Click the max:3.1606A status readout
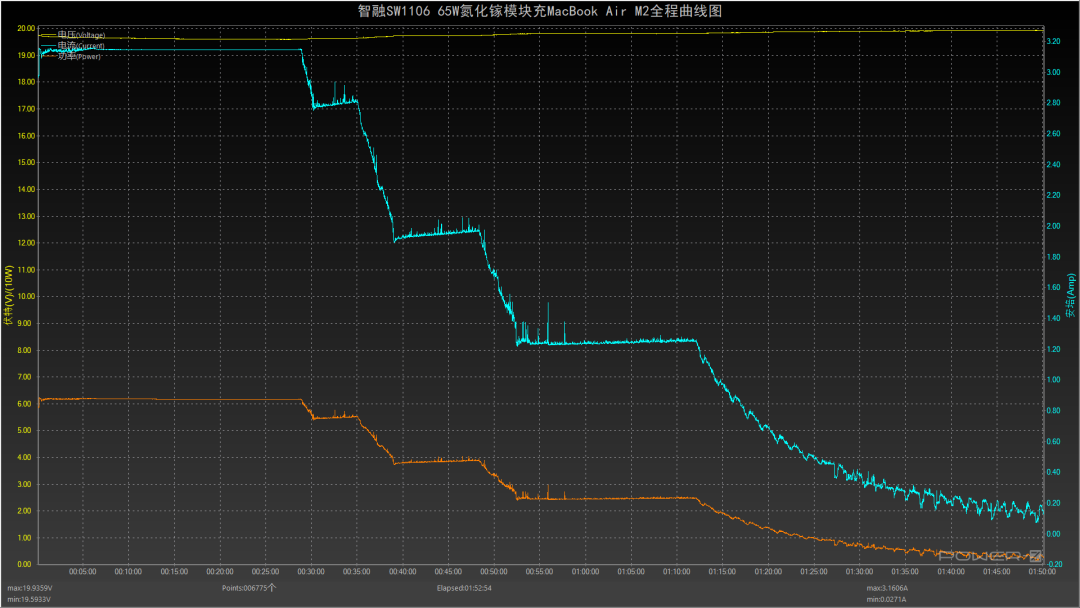 coord(887,589)
